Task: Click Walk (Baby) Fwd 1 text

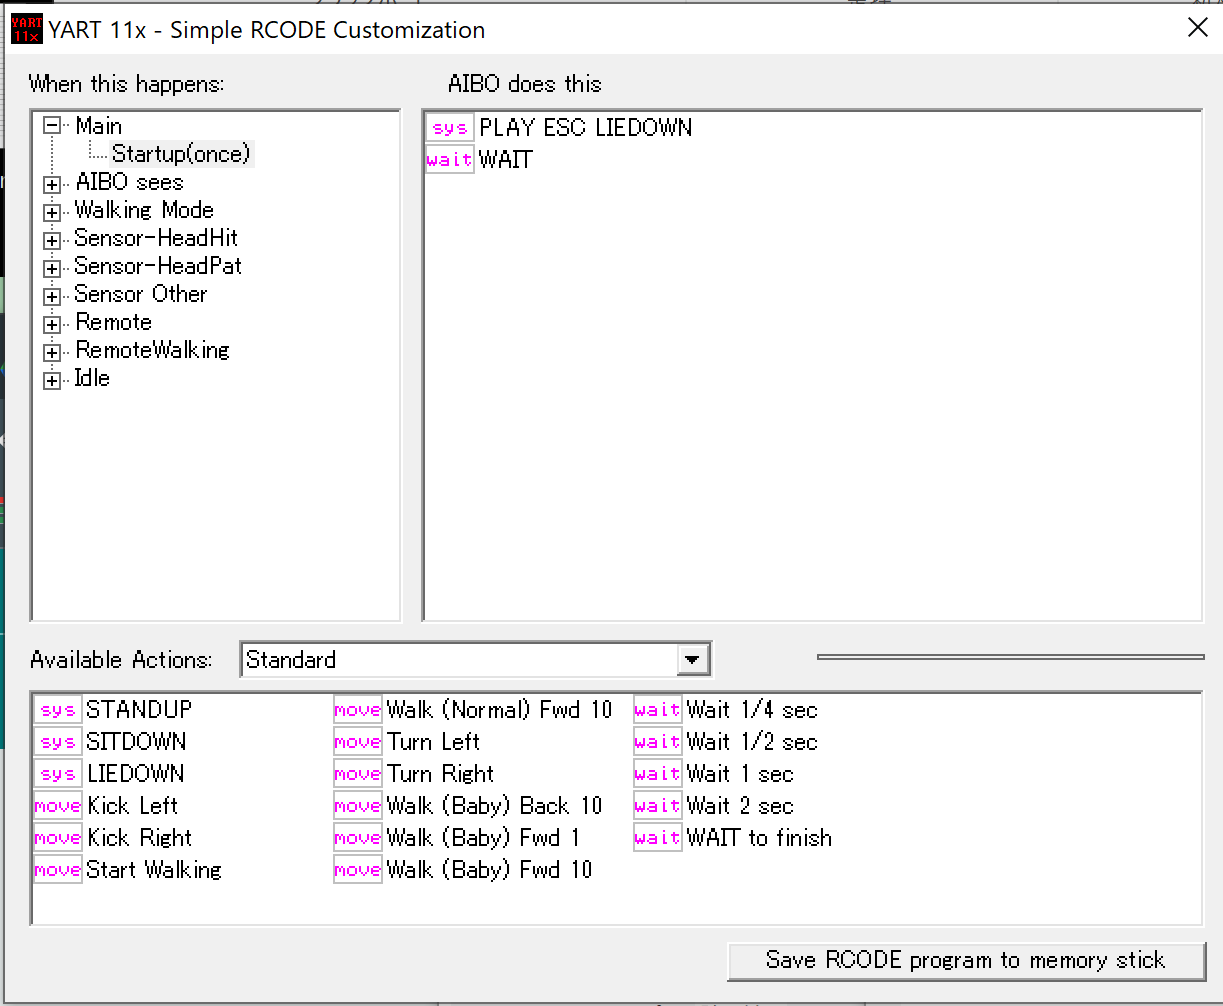Action: (483, 838)
